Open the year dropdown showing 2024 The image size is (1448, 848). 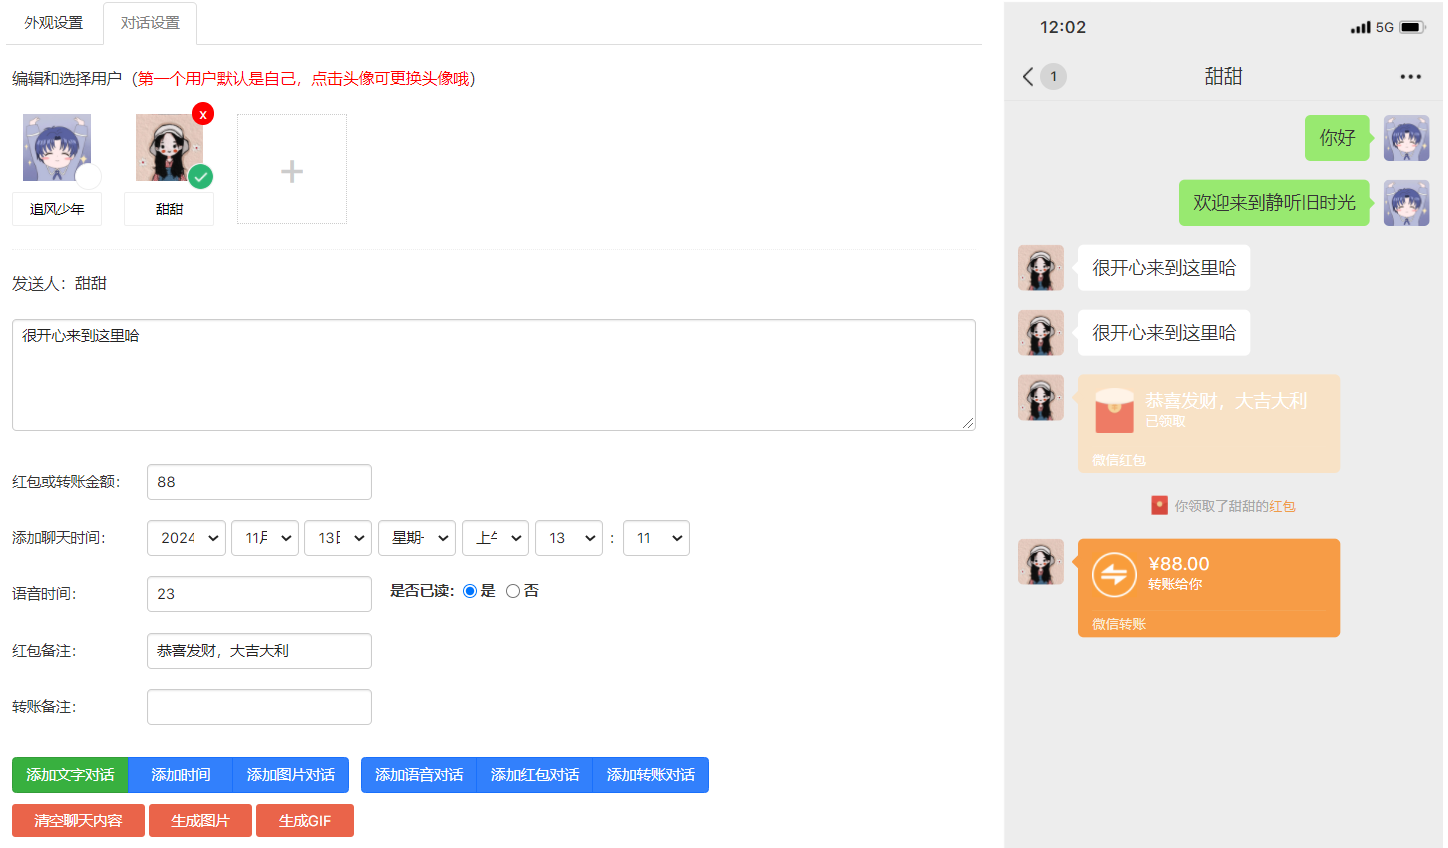(186, 538)
